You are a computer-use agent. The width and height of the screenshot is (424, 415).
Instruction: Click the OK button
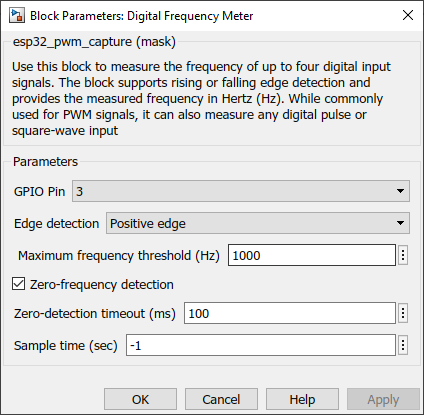click(140, 399)
